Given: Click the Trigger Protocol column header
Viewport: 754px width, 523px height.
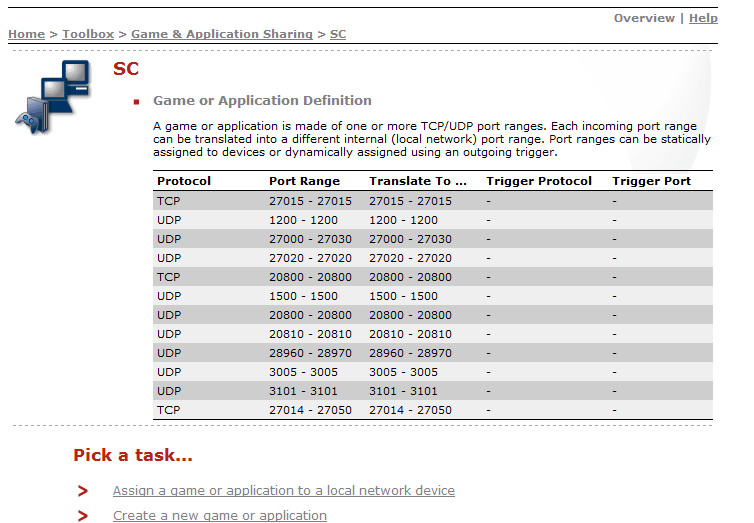Looking at the screenshot, I should (x=539, y=181).
